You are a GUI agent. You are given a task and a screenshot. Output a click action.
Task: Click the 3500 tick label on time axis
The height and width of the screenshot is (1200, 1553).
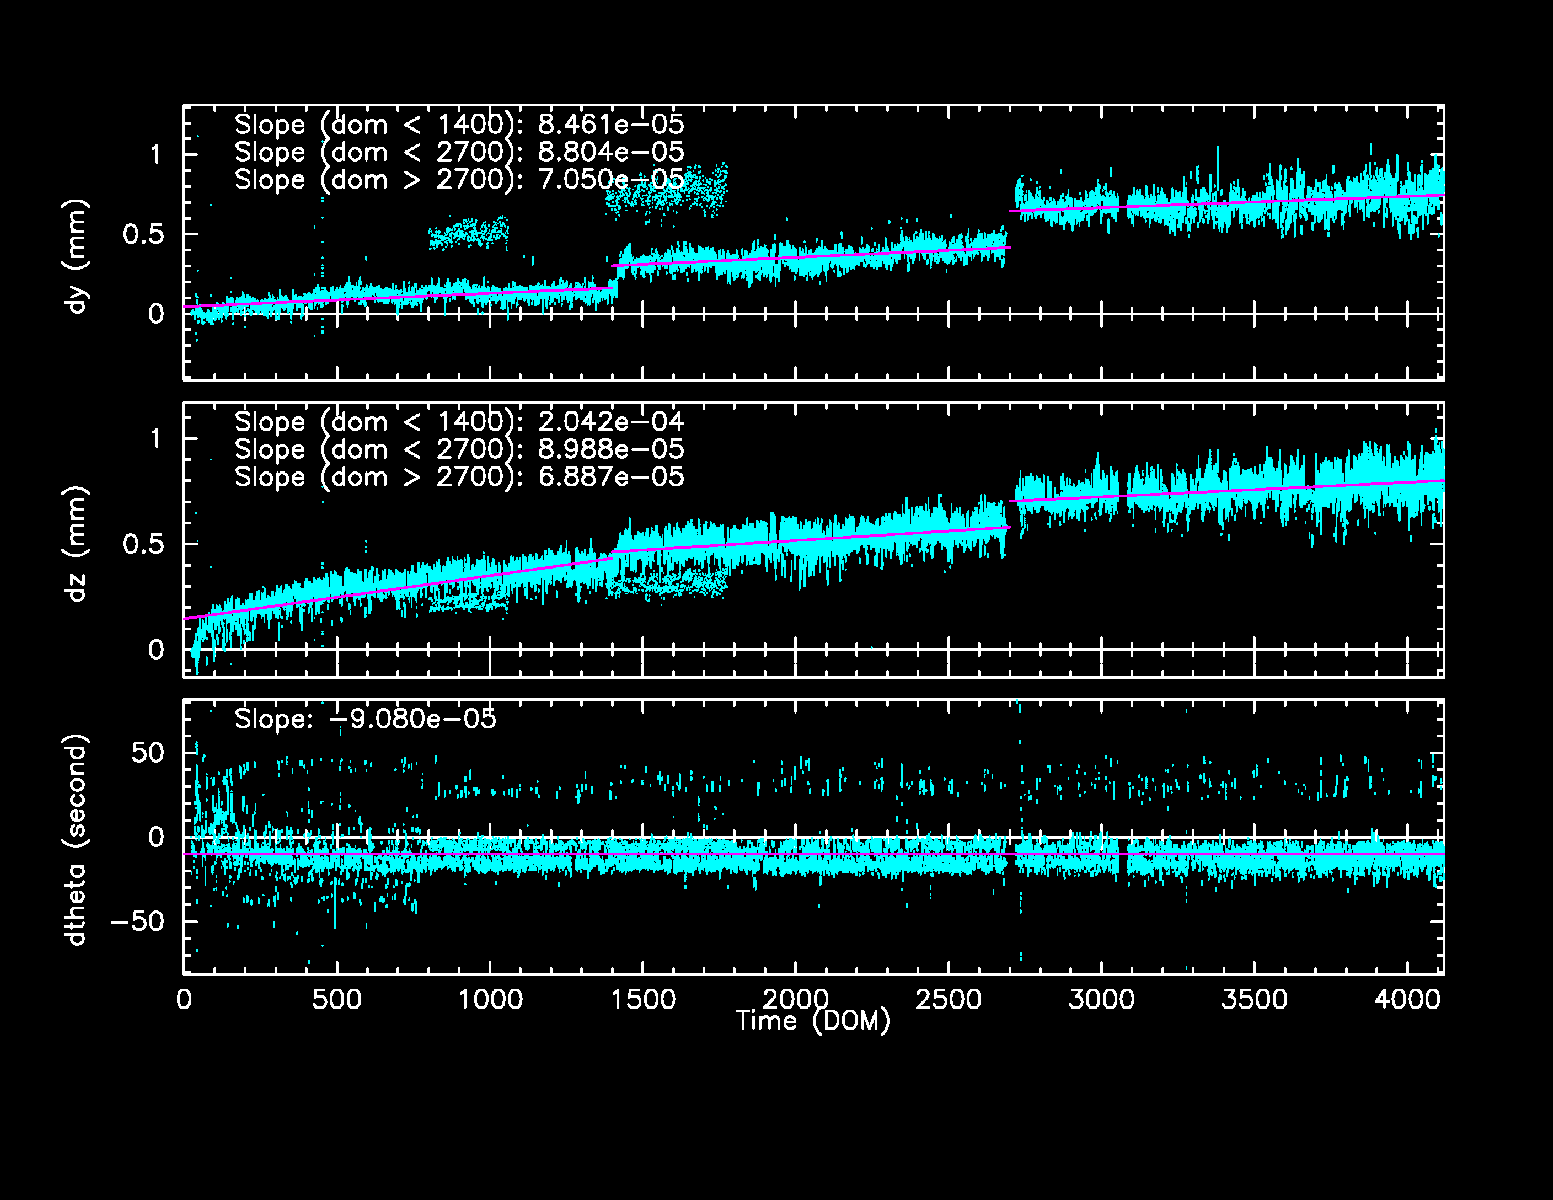coord(1254,1000)
